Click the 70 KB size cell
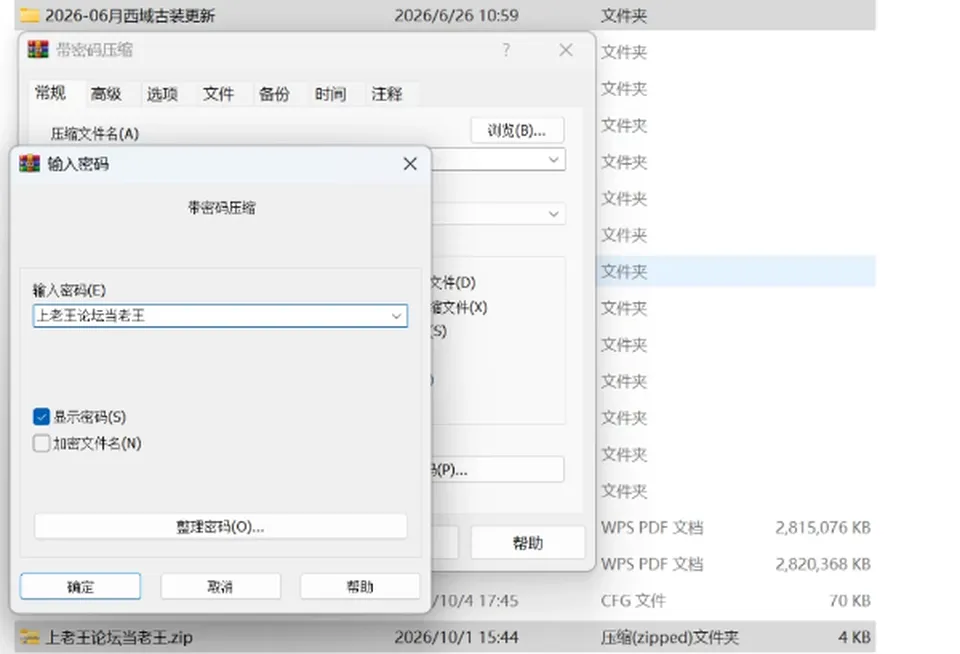 (x=850, y=601)
